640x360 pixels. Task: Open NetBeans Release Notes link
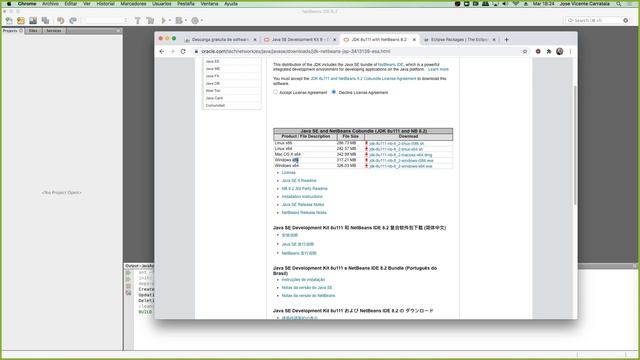click(x=304, y=213)
